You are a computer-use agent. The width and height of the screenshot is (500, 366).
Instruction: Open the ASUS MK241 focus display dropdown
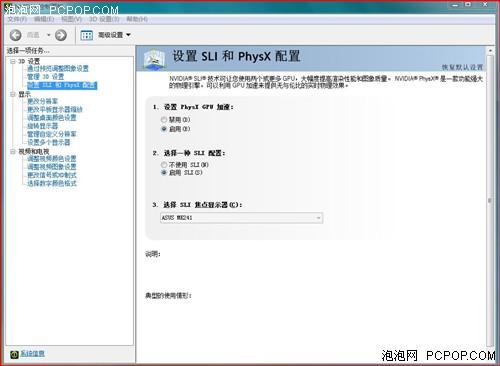coord(241,218)
